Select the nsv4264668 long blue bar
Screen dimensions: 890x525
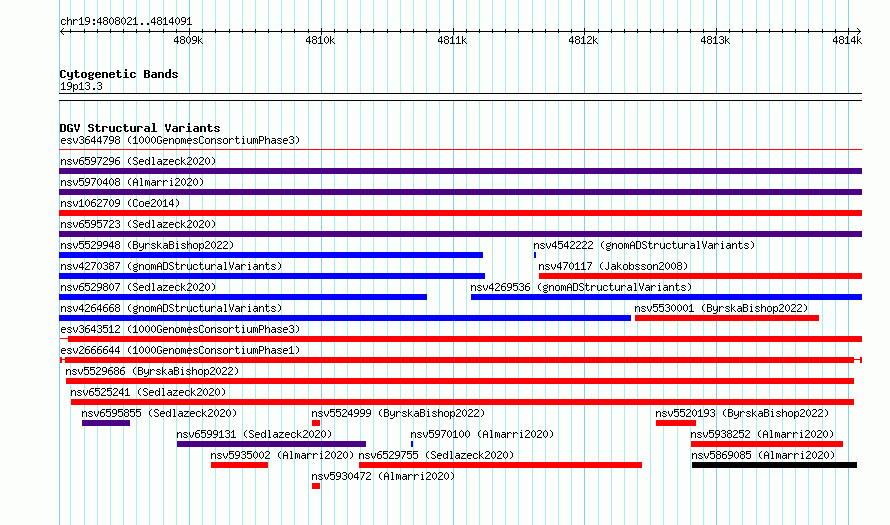point(345,318)
